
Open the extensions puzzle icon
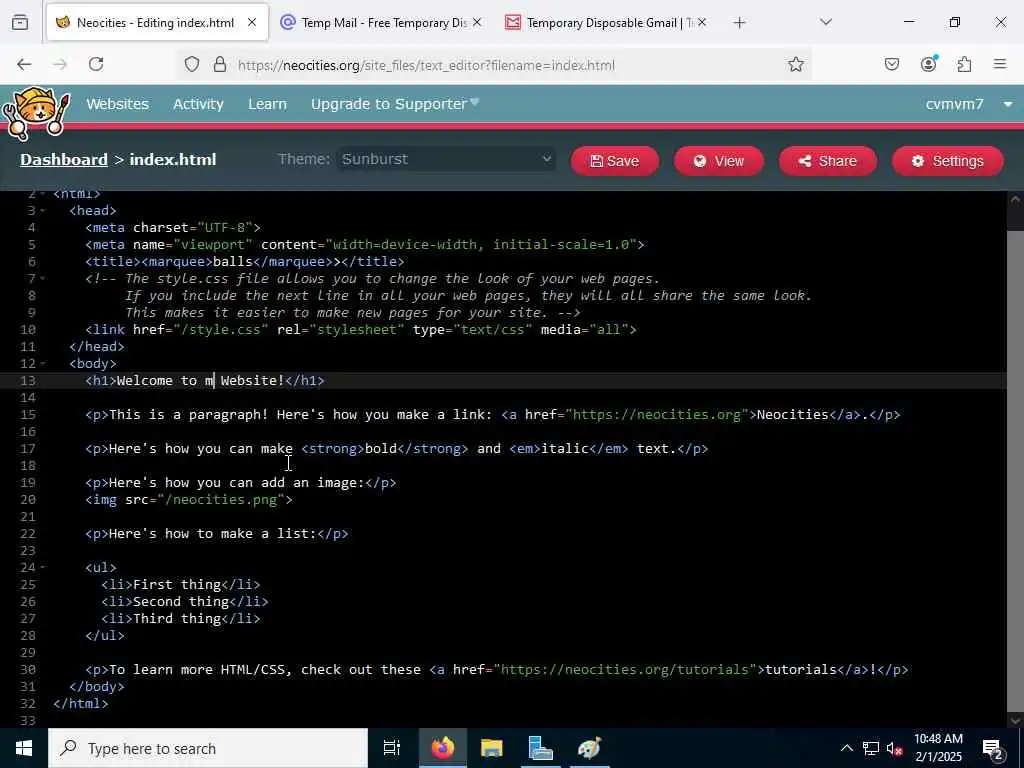coord(965,64)
